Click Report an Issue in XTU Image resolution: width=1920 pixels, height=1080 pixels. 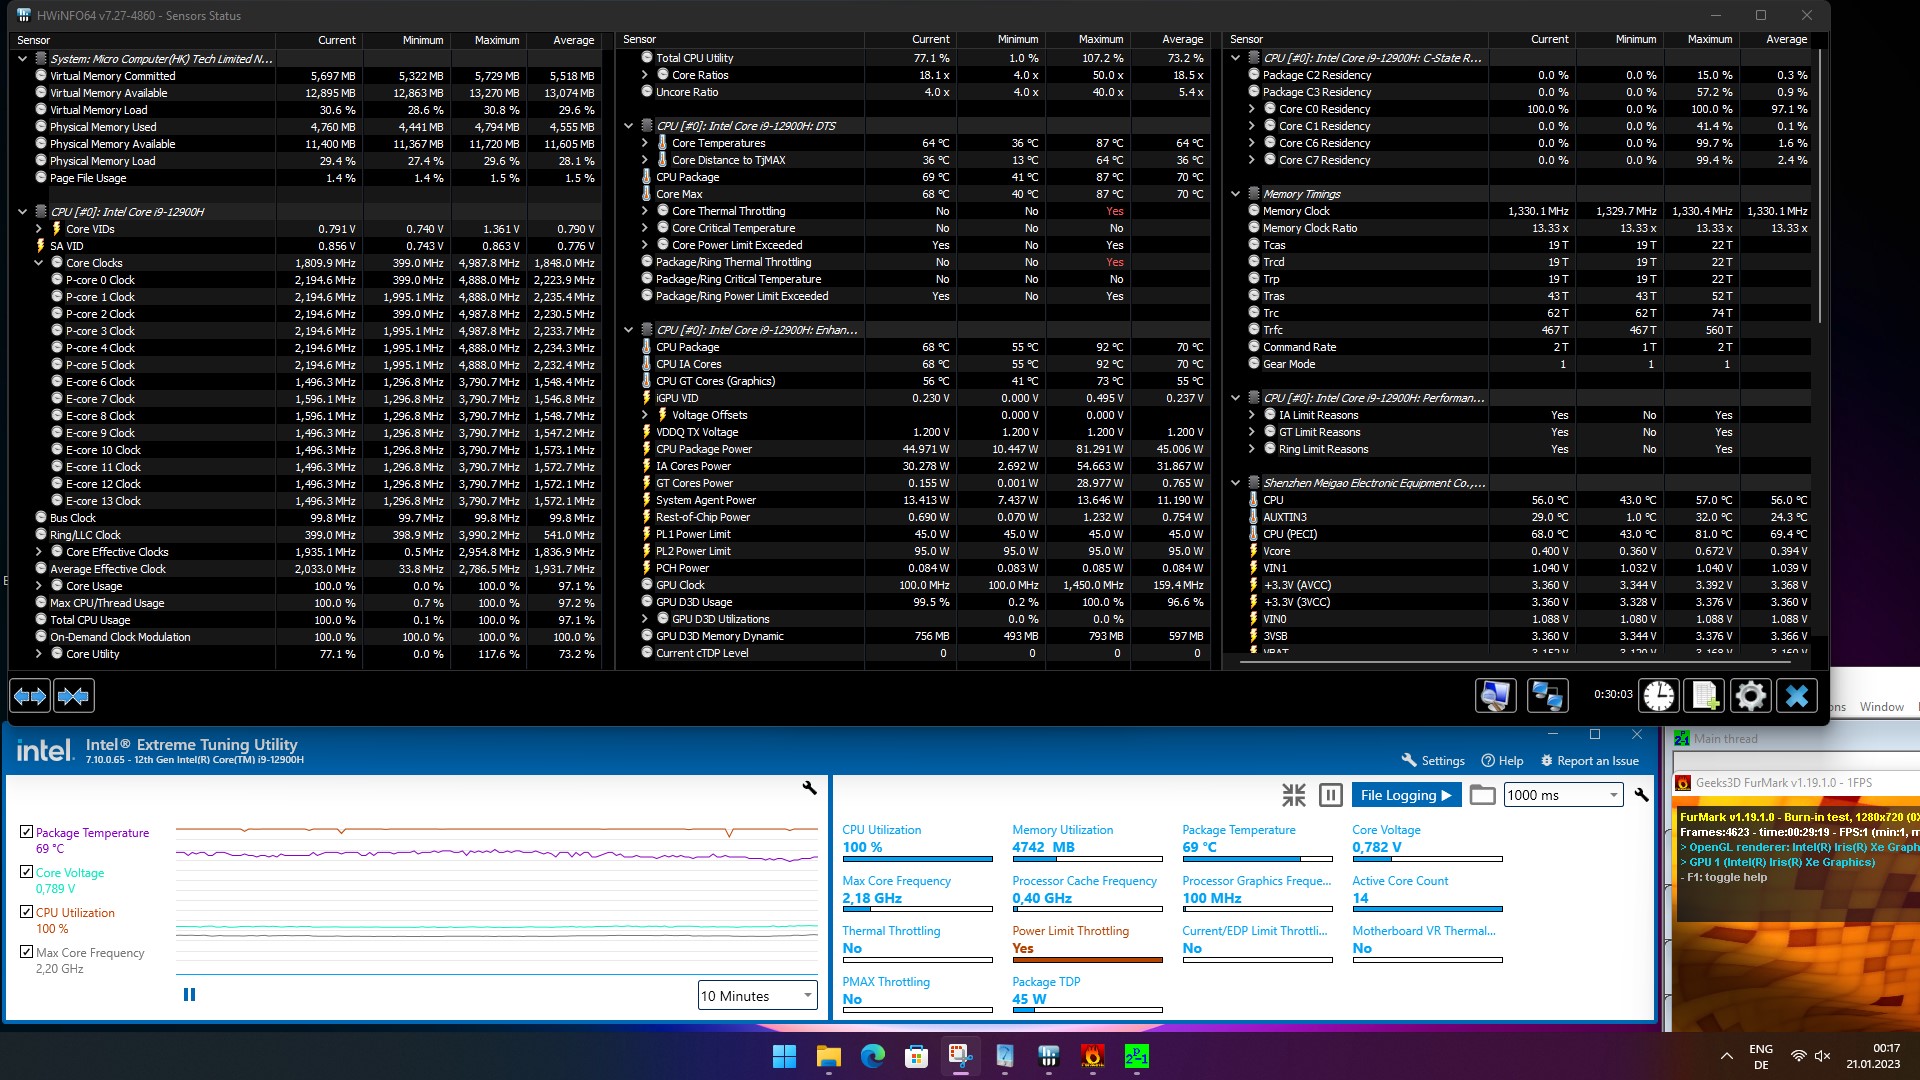(x=1589, y=761)
